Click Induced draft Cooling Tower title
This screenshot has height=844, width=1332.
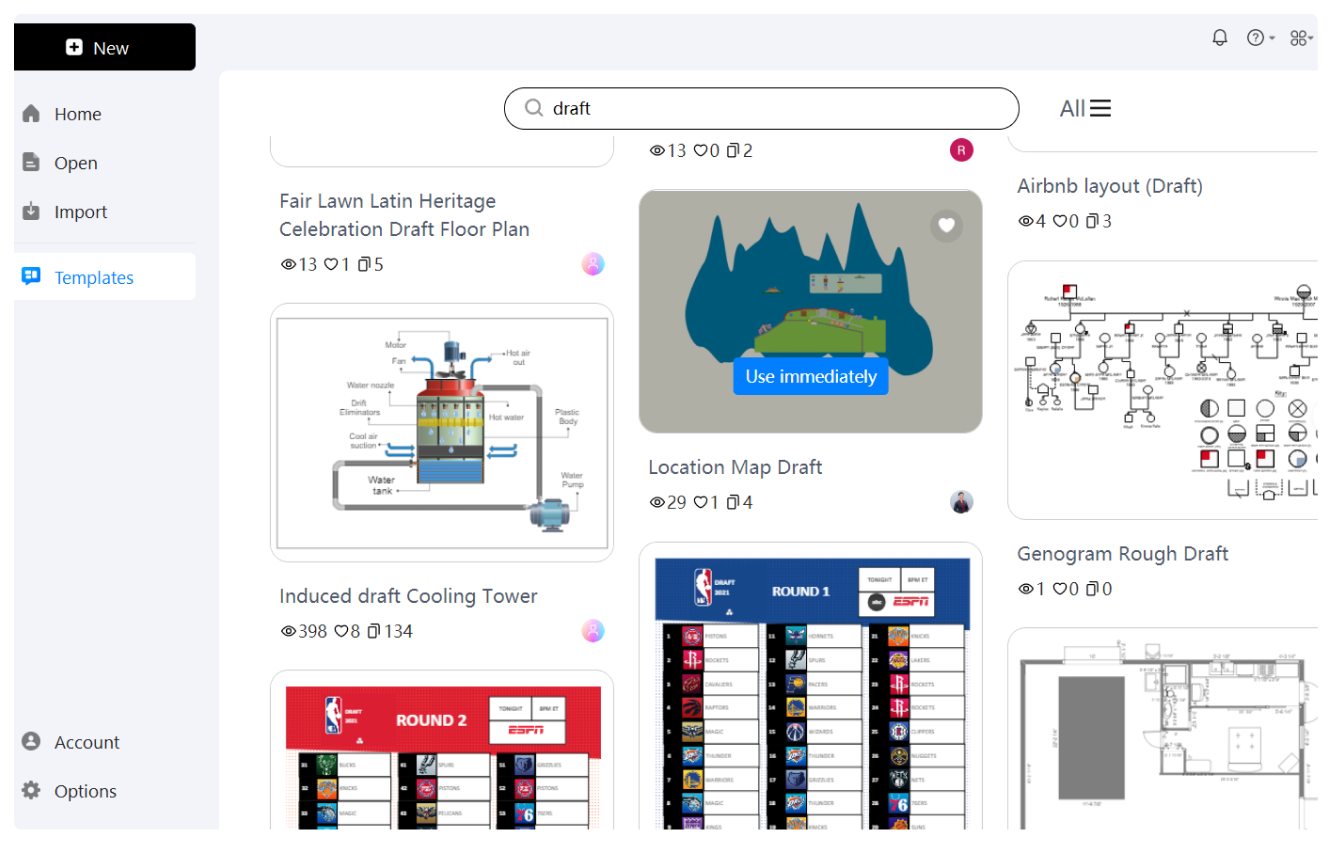(408, 596)
